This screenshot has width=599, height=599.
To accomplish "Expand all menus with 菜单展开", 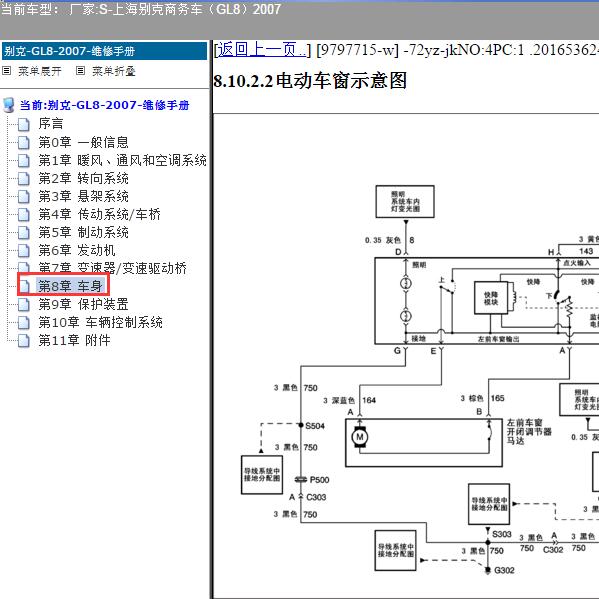I will click(40, 71).
